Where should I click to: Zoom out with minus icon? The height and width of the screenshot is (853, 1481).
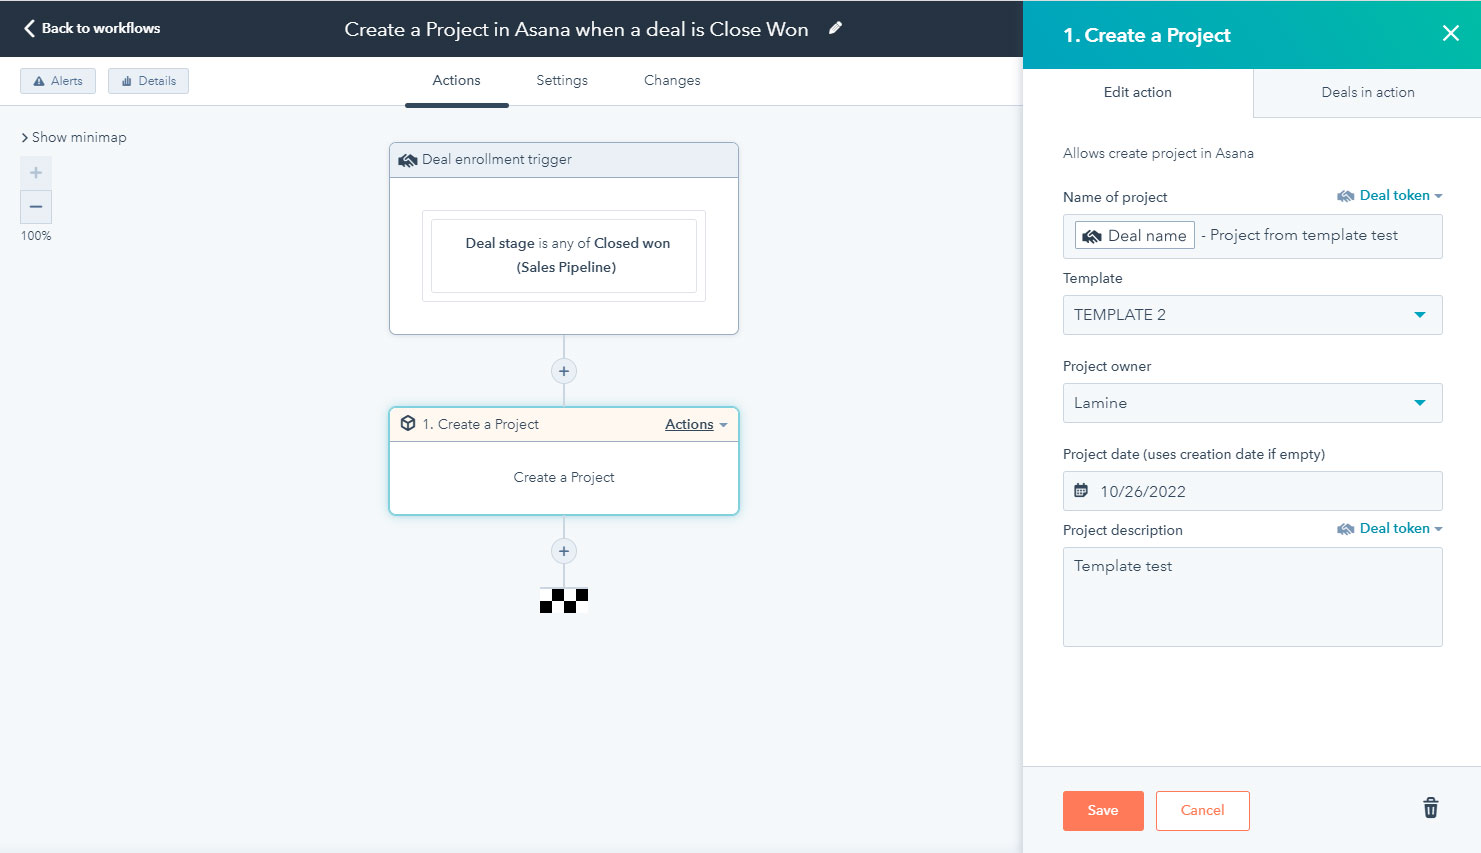click(x=36, y=207)
